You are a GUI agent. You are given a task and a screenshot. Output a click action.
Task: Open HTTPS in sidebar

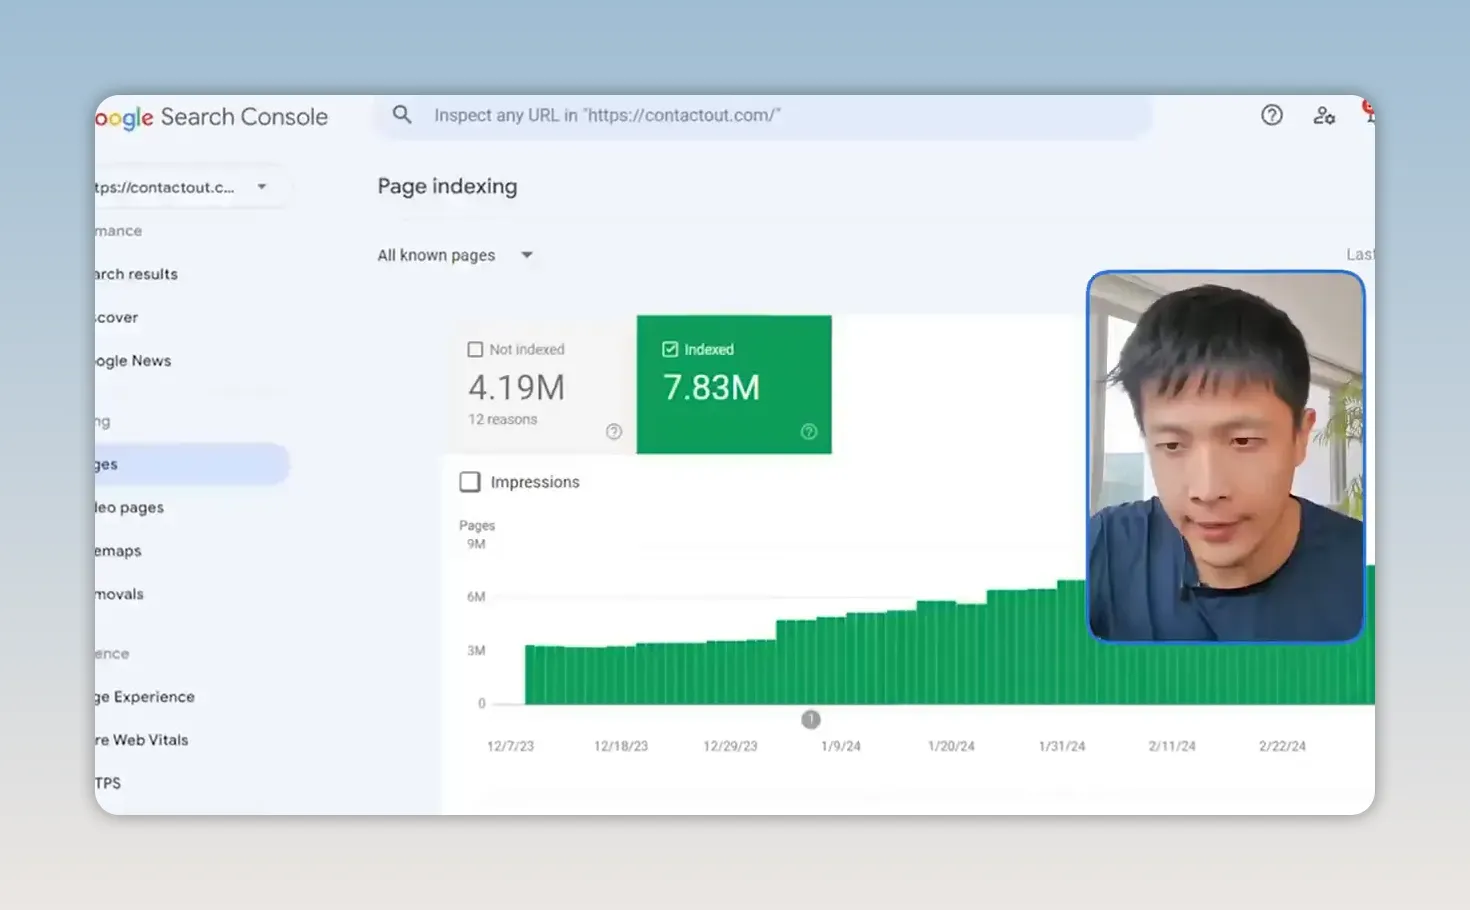pos(108,783)
